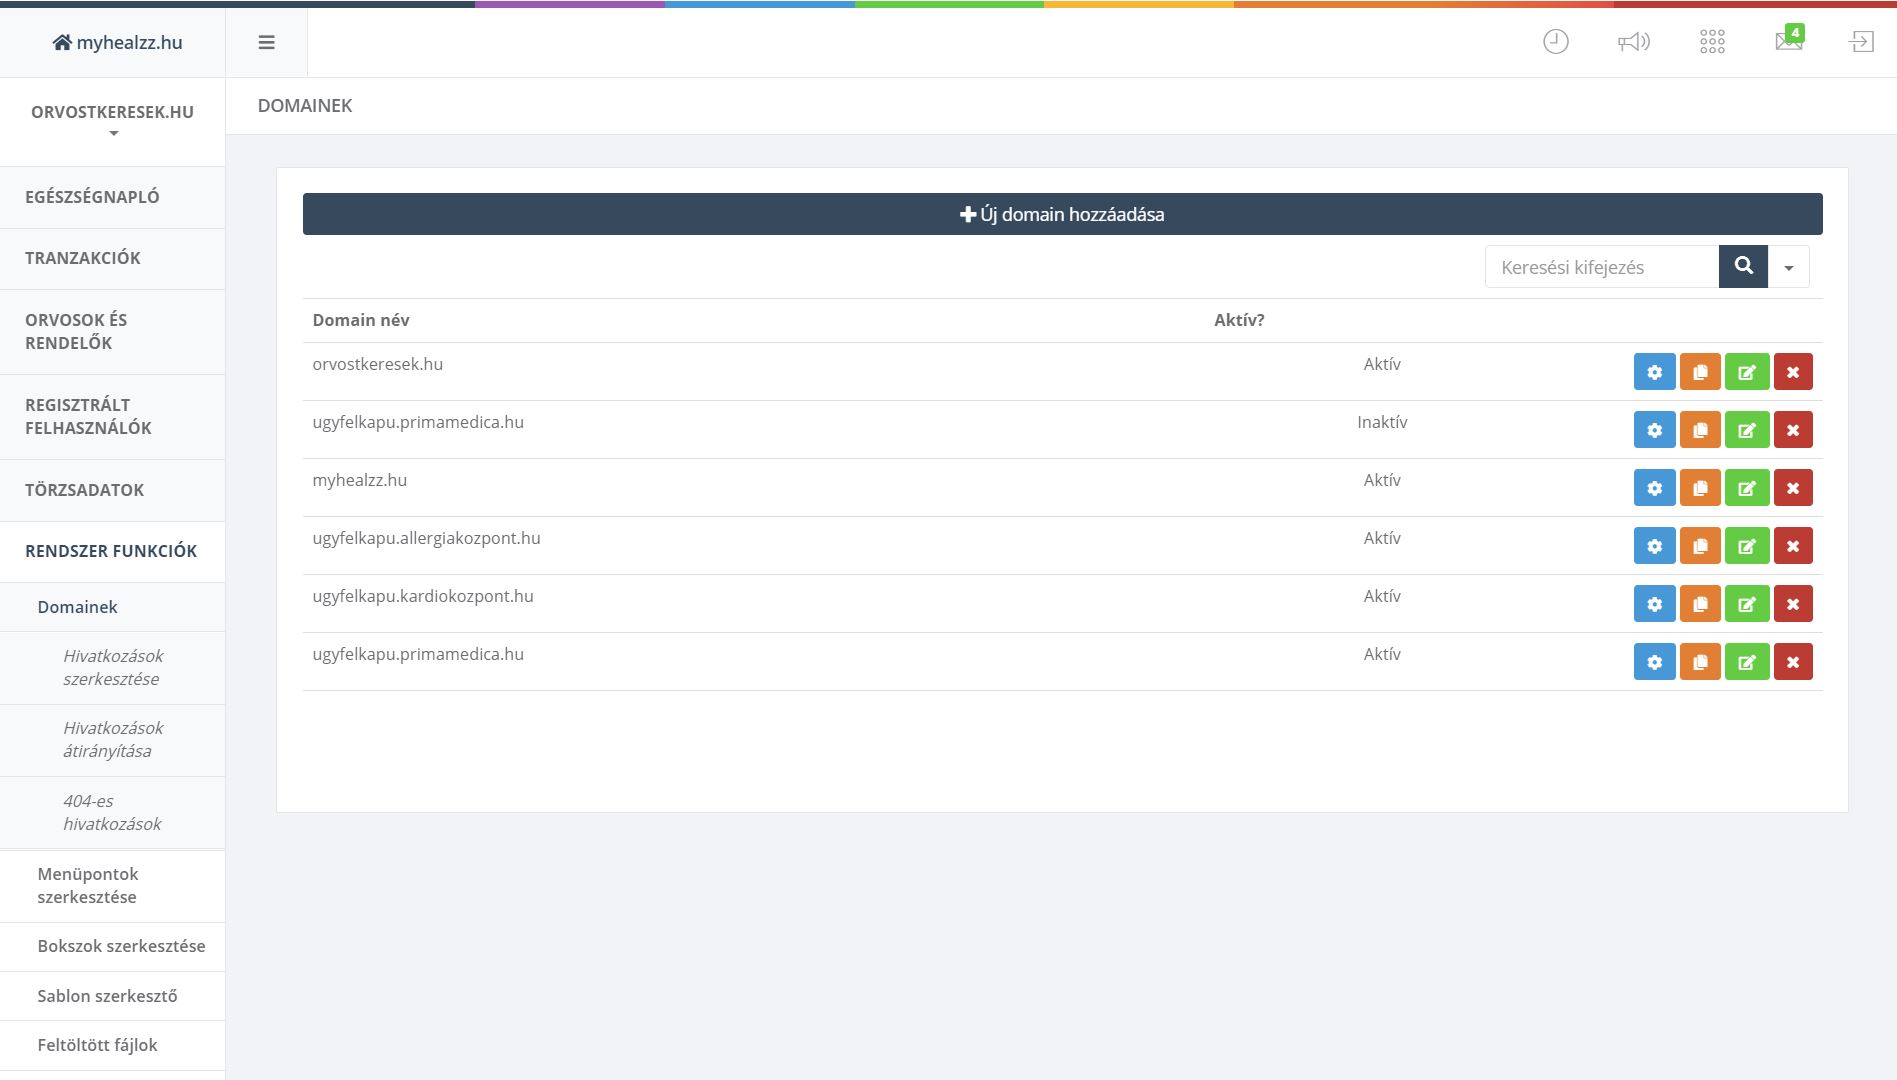Open the EGÉSZSÉGNAPLÓ menu section
The width and height of the screenshot is (1897, 1080).
(112, 197)
